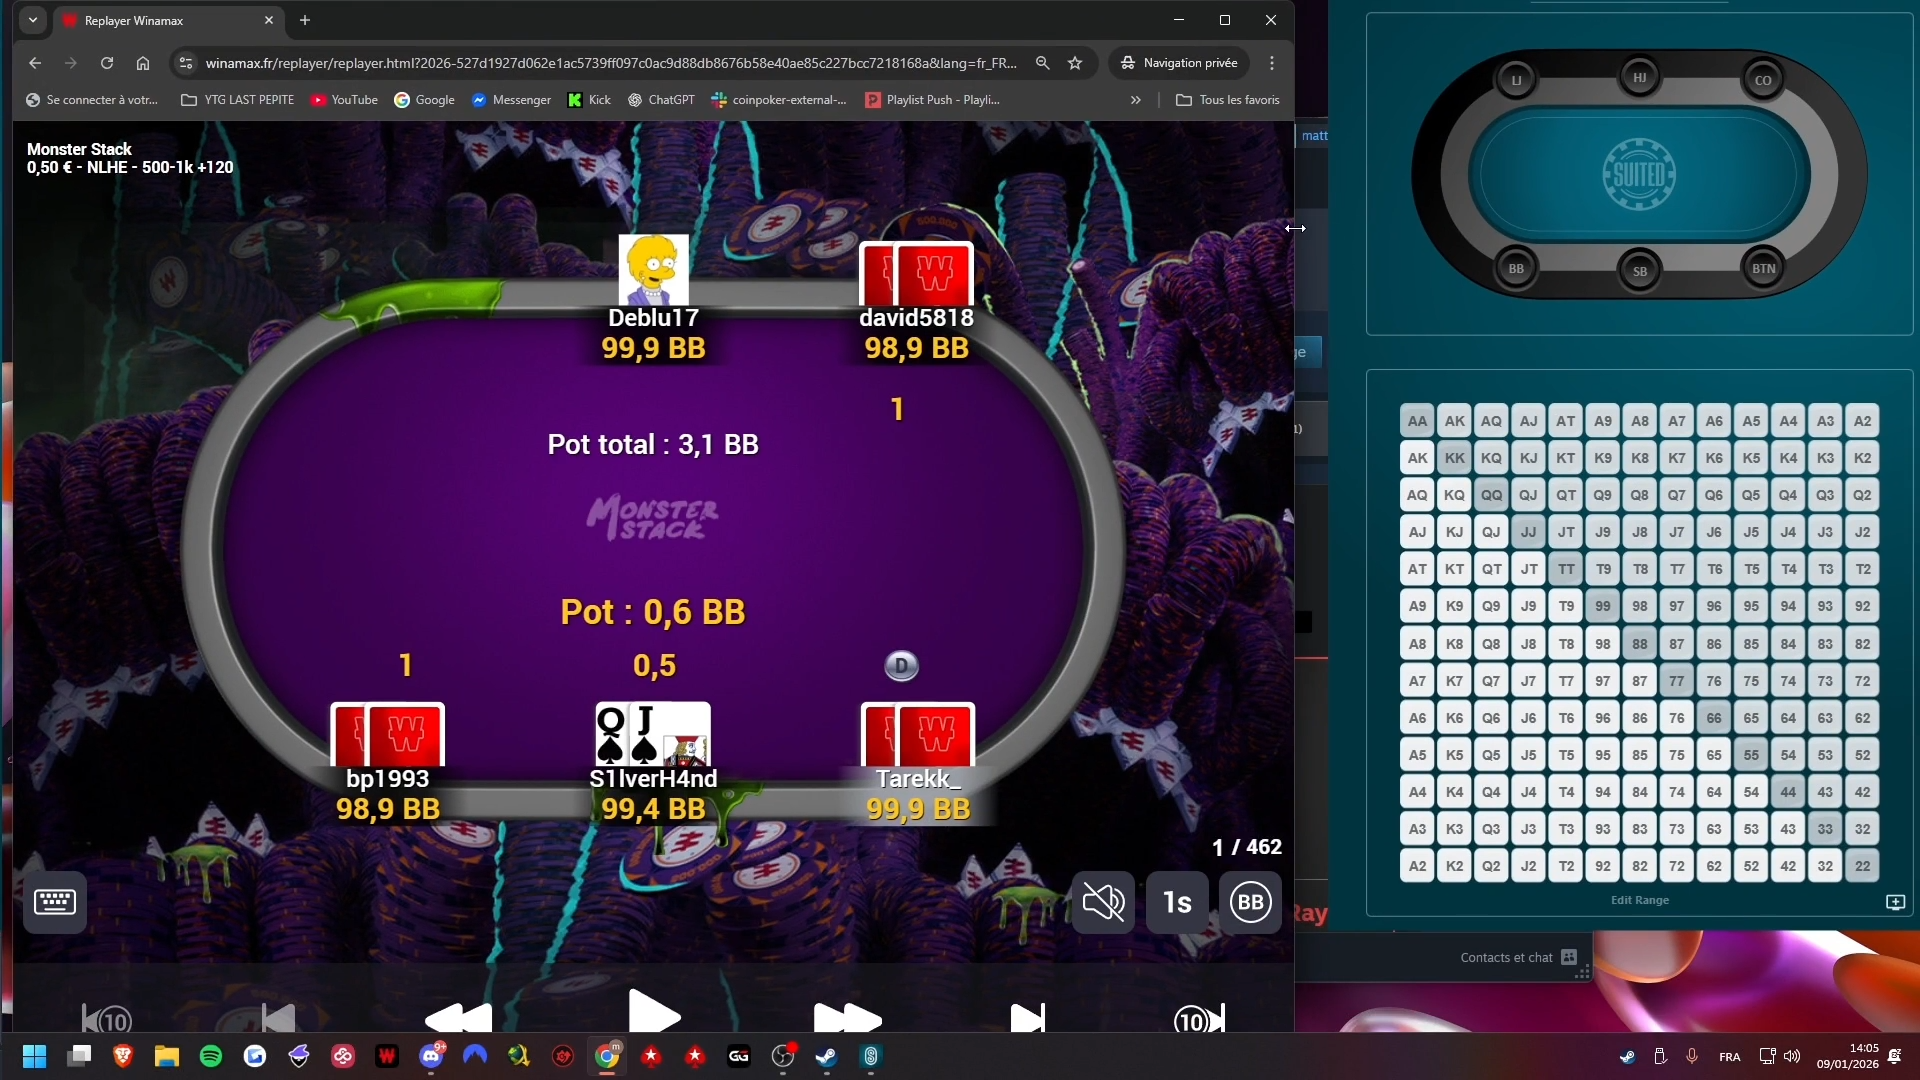Change the 1s replay speed button

(x=1177, y=902)
